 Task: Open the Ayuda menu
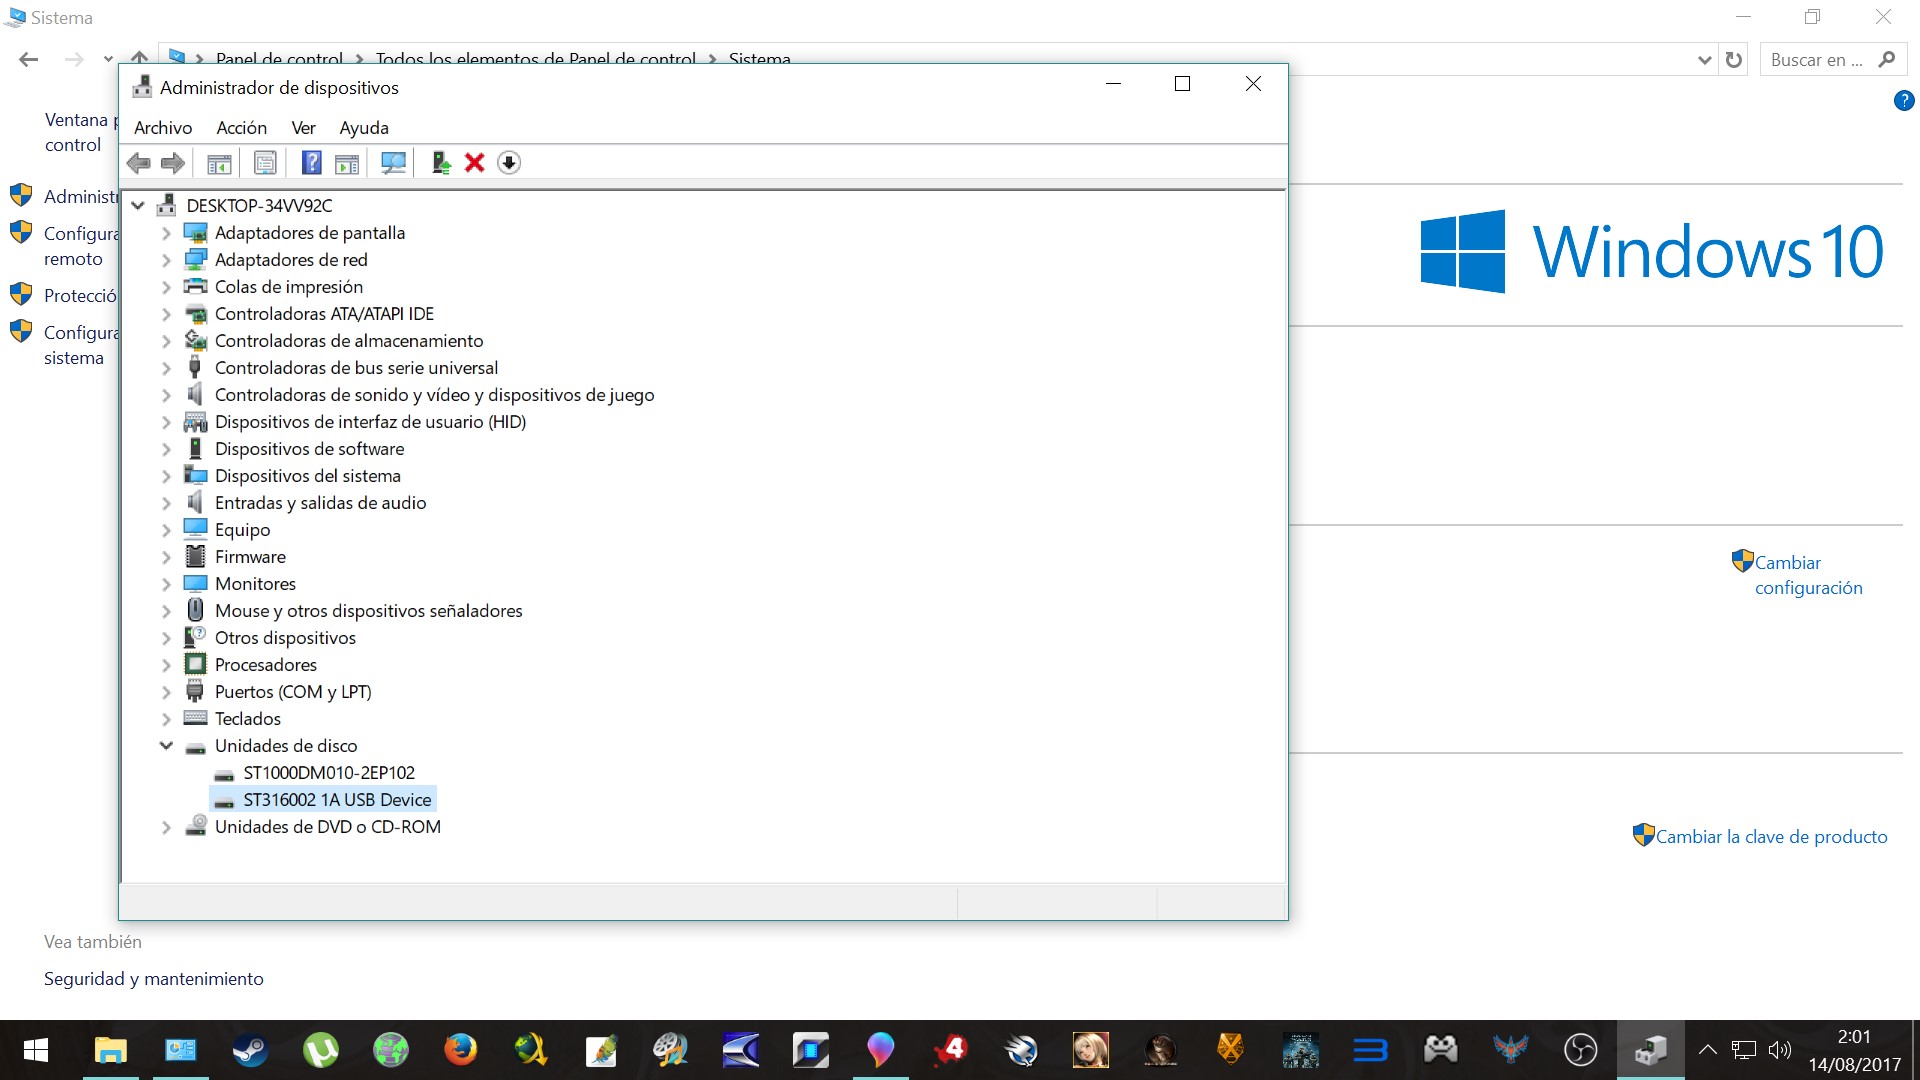pyautogui.click(x=364, y=128)
